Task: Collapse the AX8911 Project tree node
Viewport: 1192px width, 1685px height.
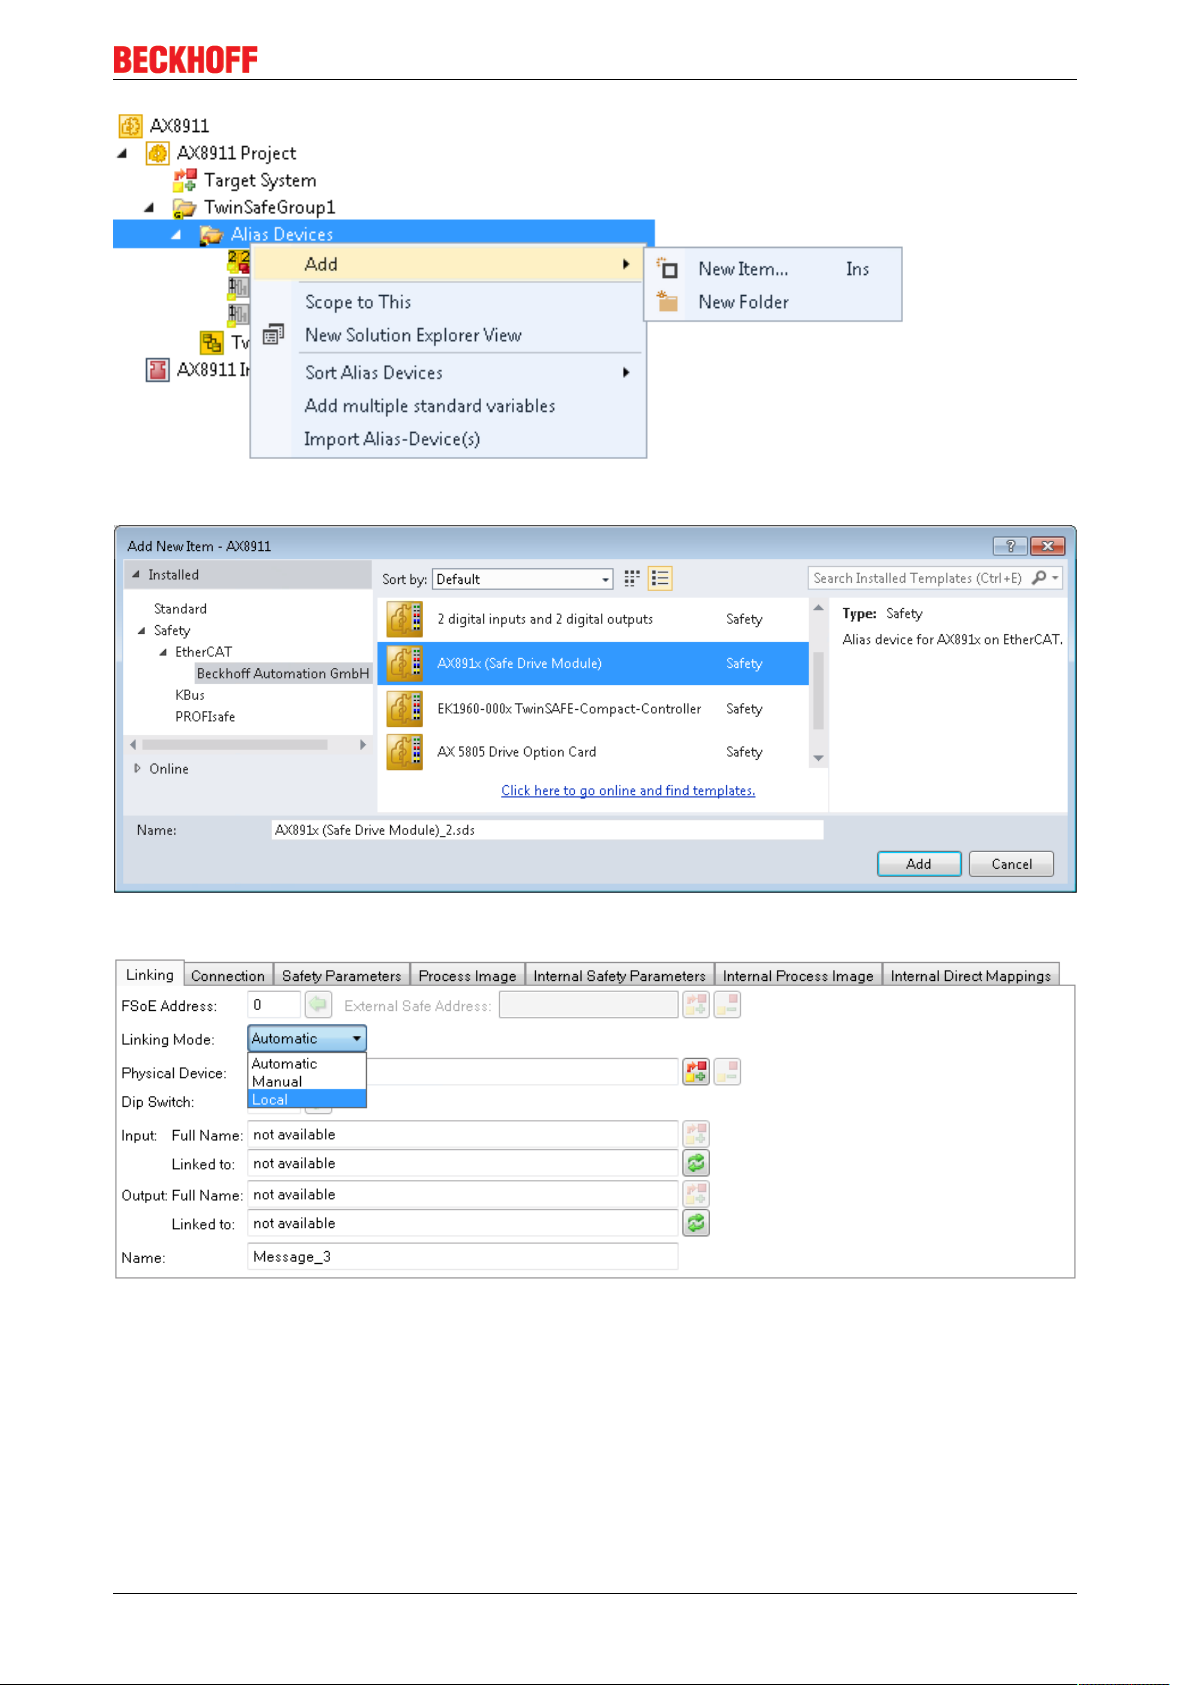Action: coord(122,154)
